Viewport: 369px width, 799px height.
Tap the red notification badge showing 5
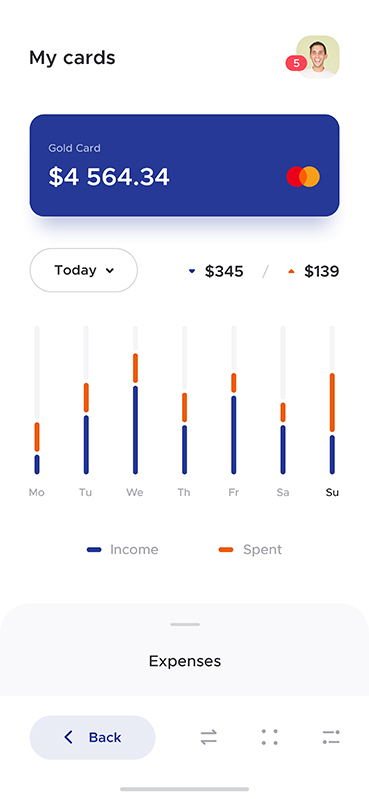click(x=296, y=63)
